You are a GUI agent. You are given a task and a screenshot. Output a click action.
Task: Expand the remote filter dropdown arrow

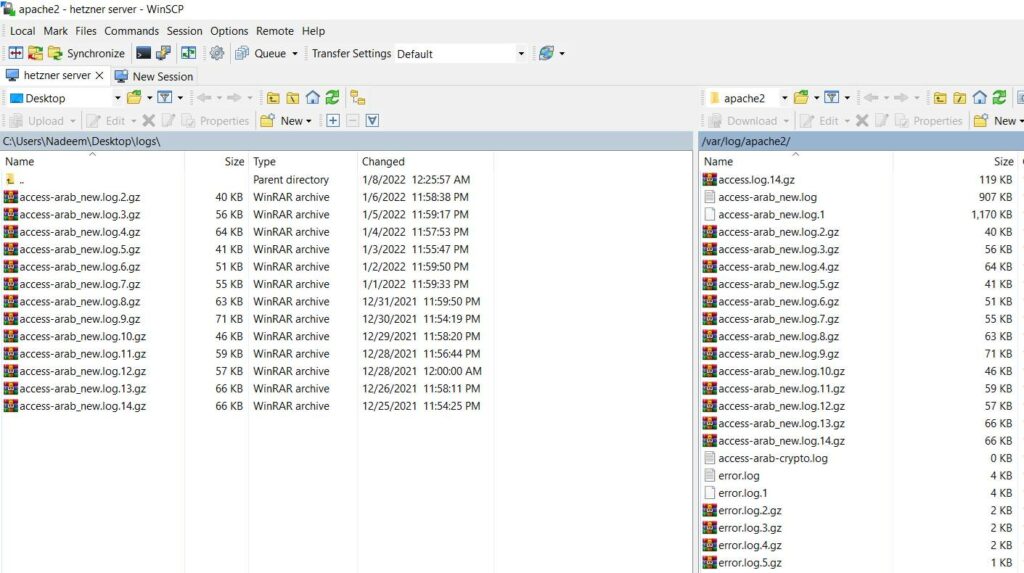pyautogui.click(x=848, y=98)
